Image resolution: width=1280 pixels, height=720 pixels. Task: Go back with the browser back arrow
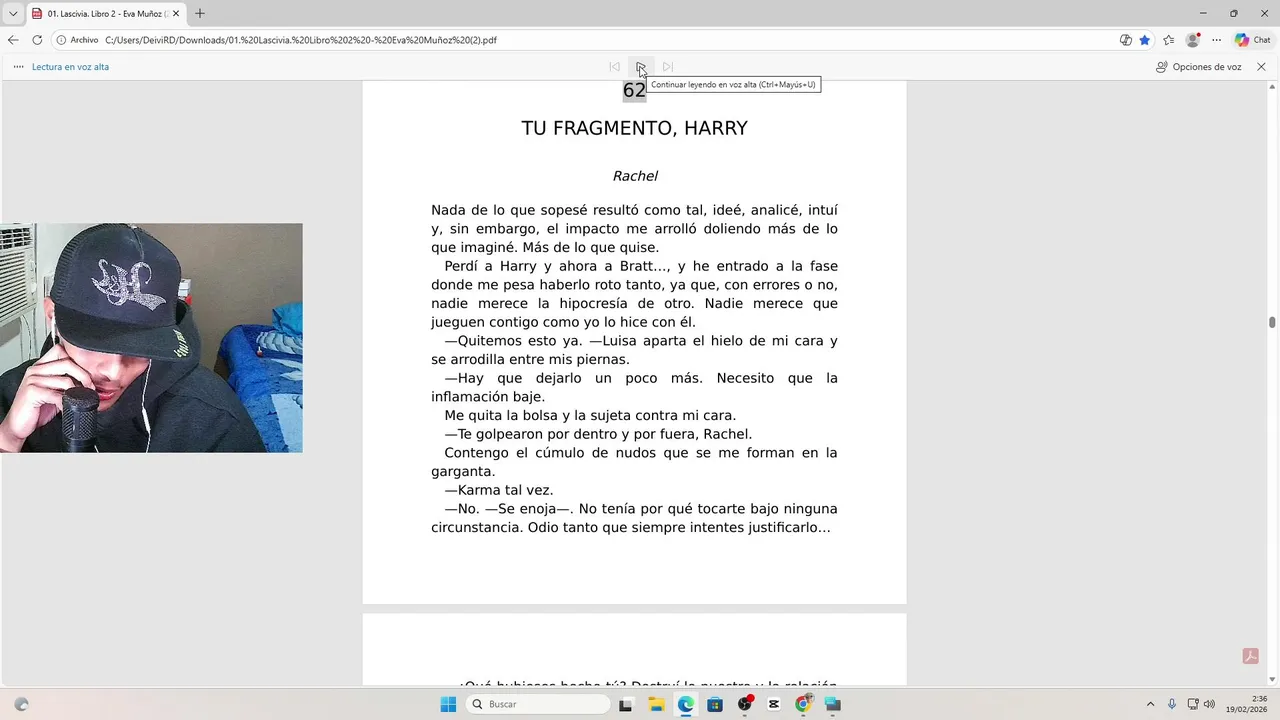(x=13, y=40)
